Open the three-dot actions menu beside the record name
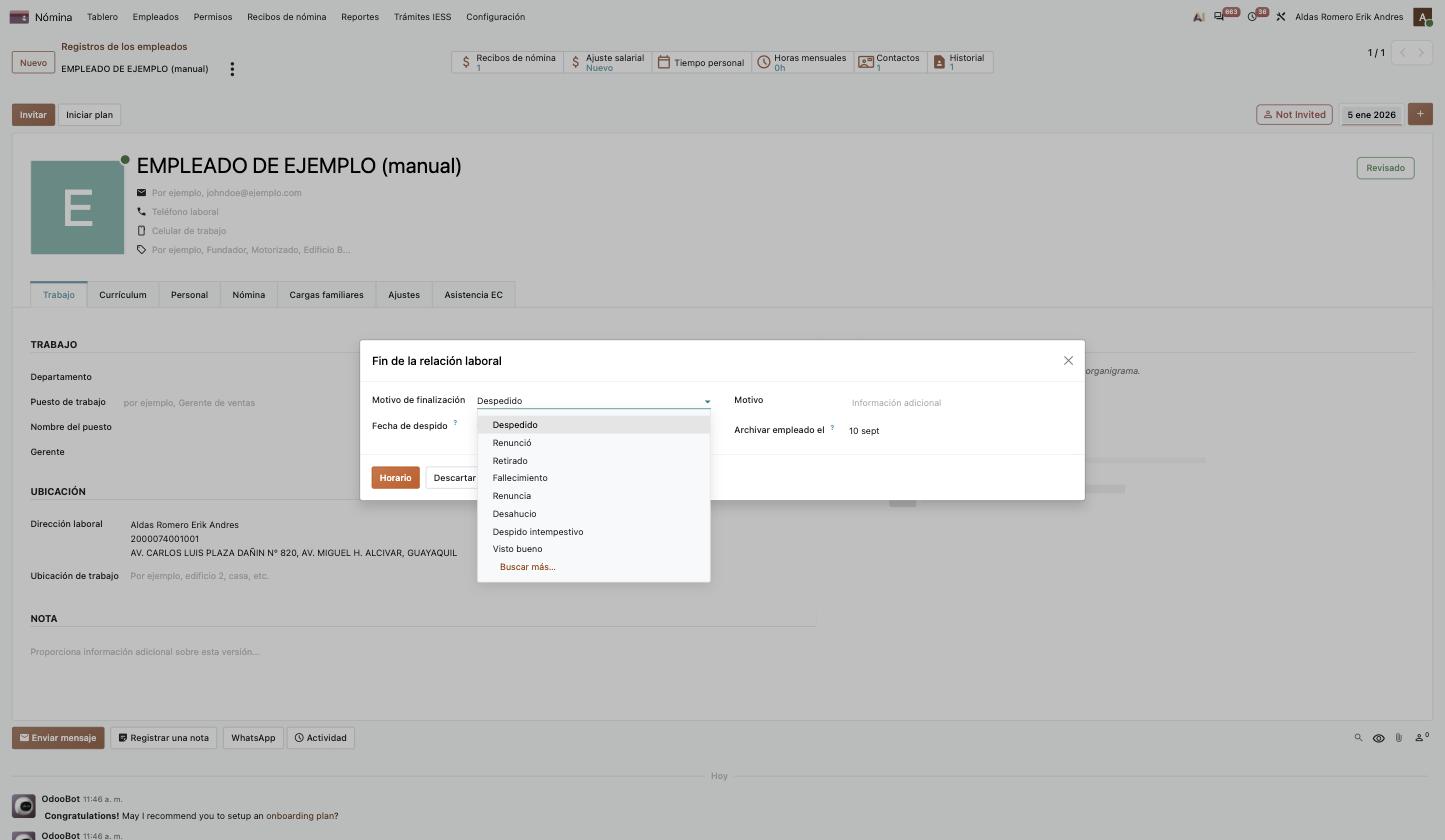Image resolution: width=1445 pixels, height=840 pixels. tap(232, 69)
